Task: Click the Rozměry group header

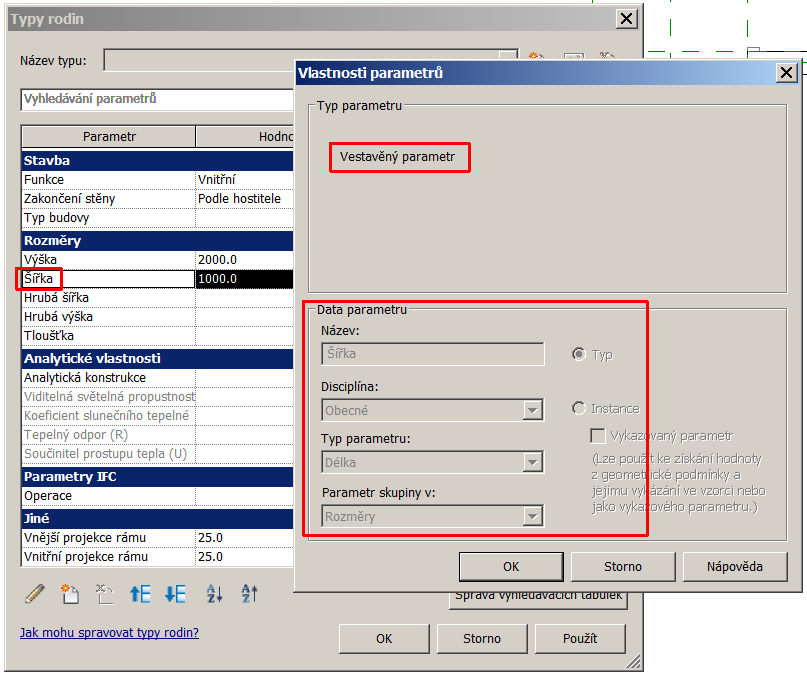Action: pyautogui.click(x=157, y=241)
